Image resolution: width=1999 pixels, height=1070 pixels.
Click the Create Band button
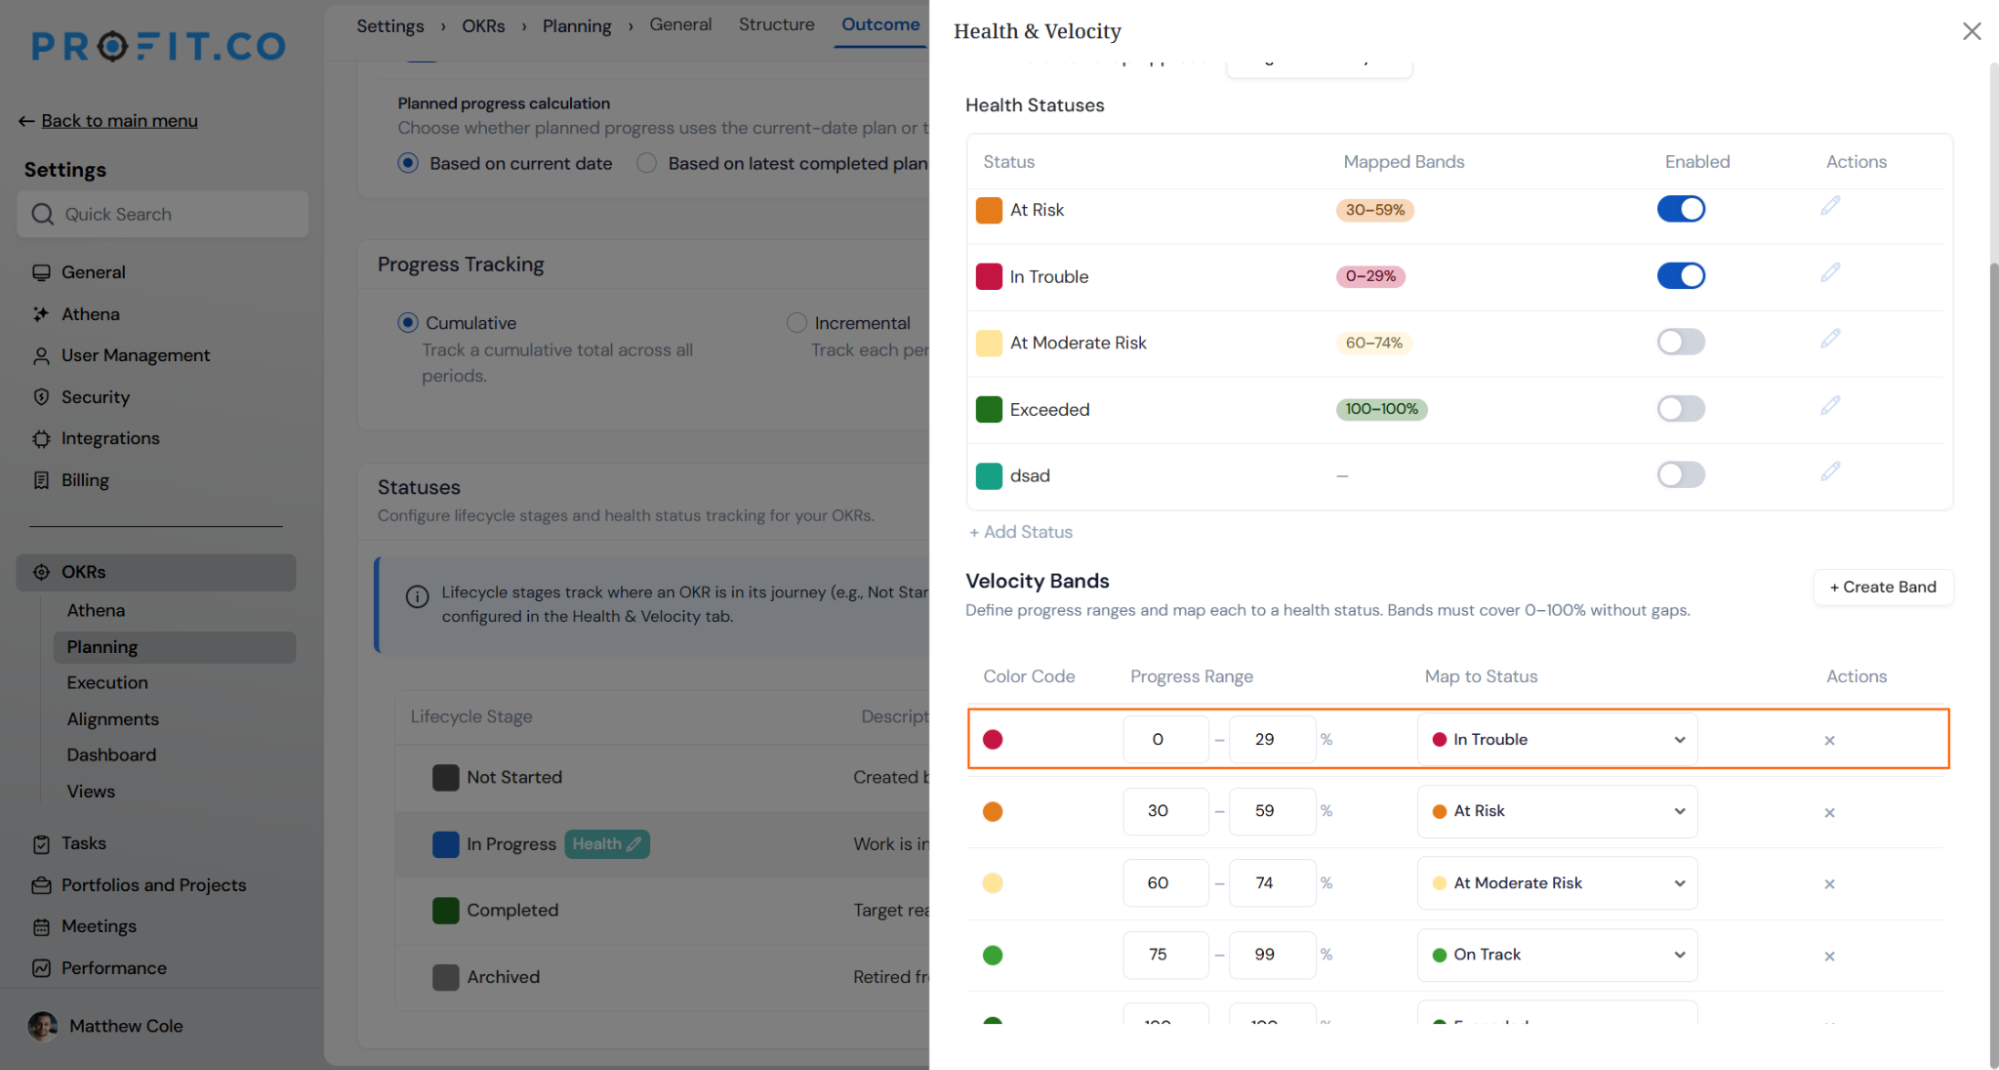pos(1883,587)
